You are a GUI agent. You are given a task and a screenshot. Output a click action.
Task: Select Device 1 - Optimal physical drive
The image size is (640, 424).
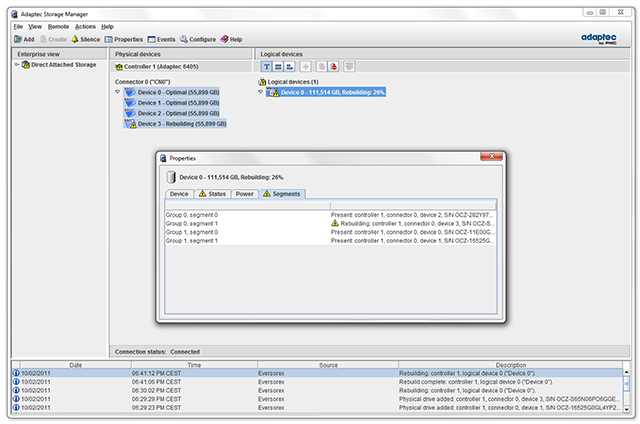172,102
